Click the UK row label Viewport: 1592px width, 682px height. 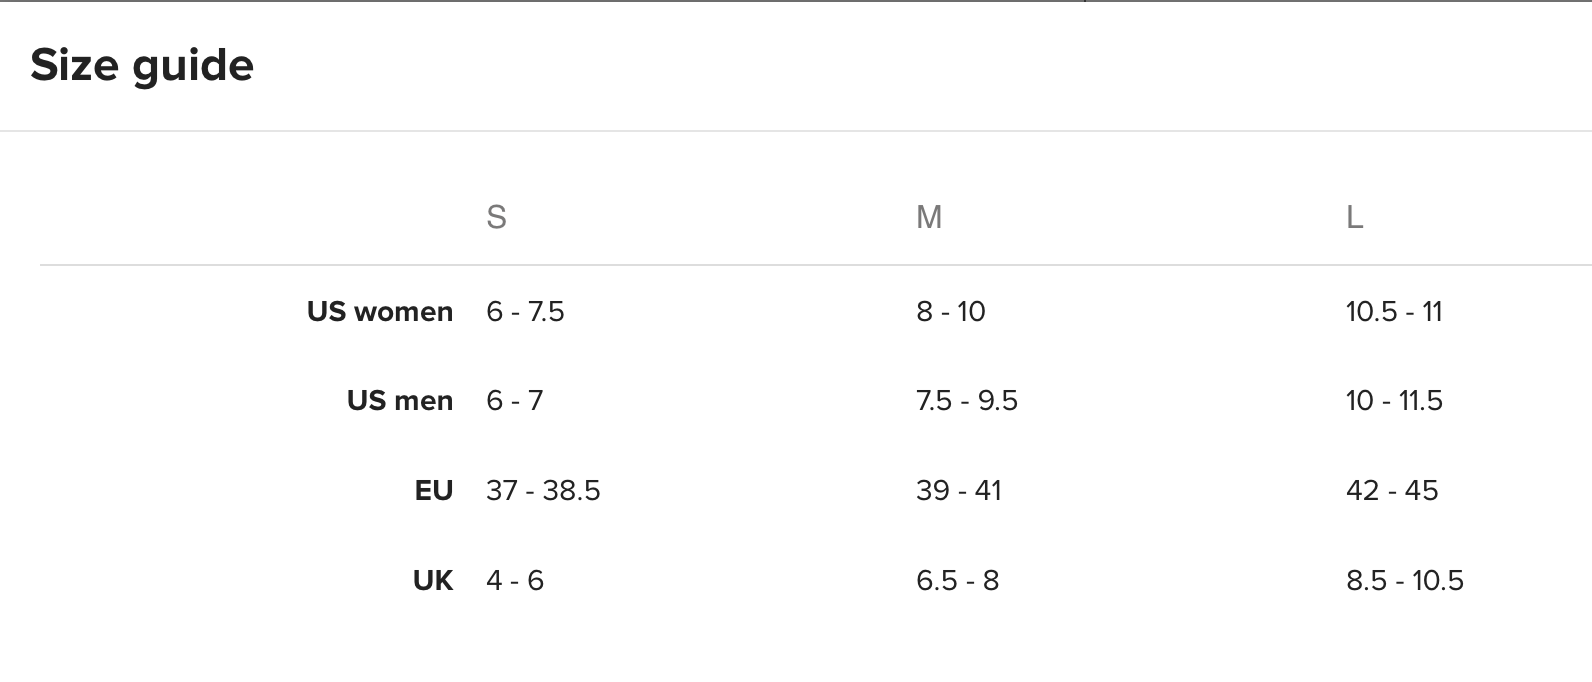coord(433,581)
